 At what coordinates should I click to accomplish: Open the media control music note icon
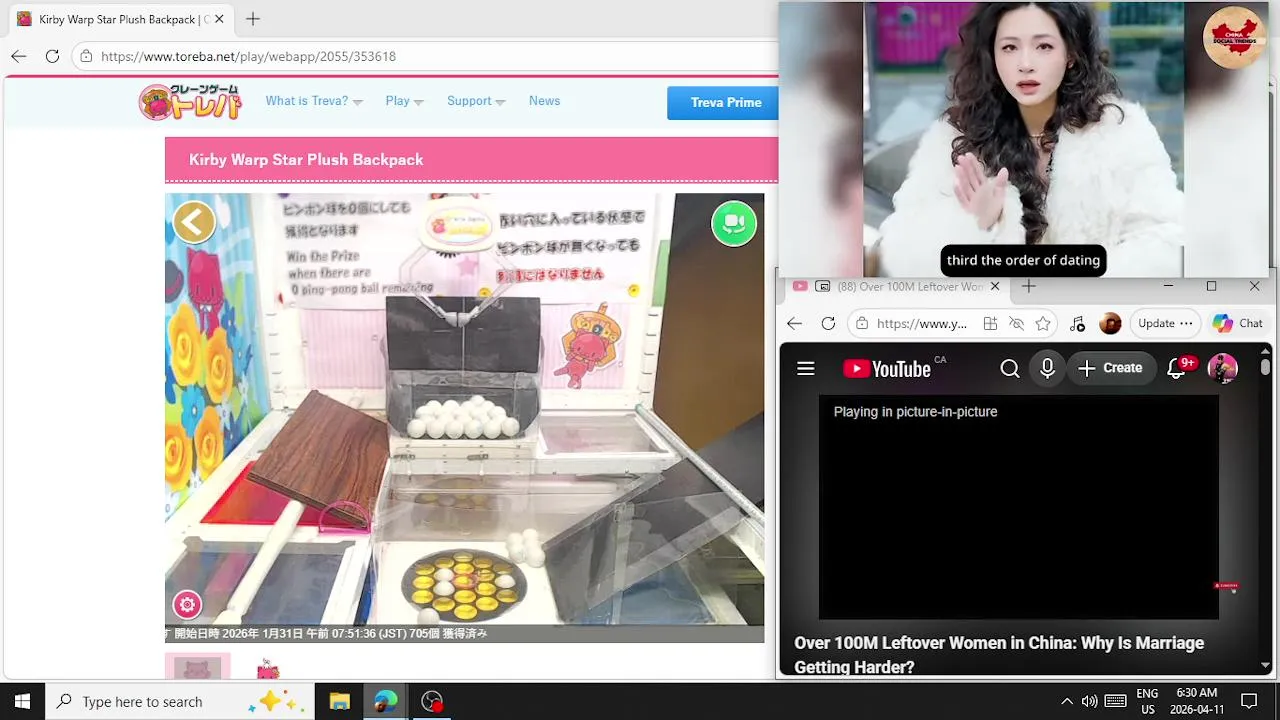(1077, 324)
